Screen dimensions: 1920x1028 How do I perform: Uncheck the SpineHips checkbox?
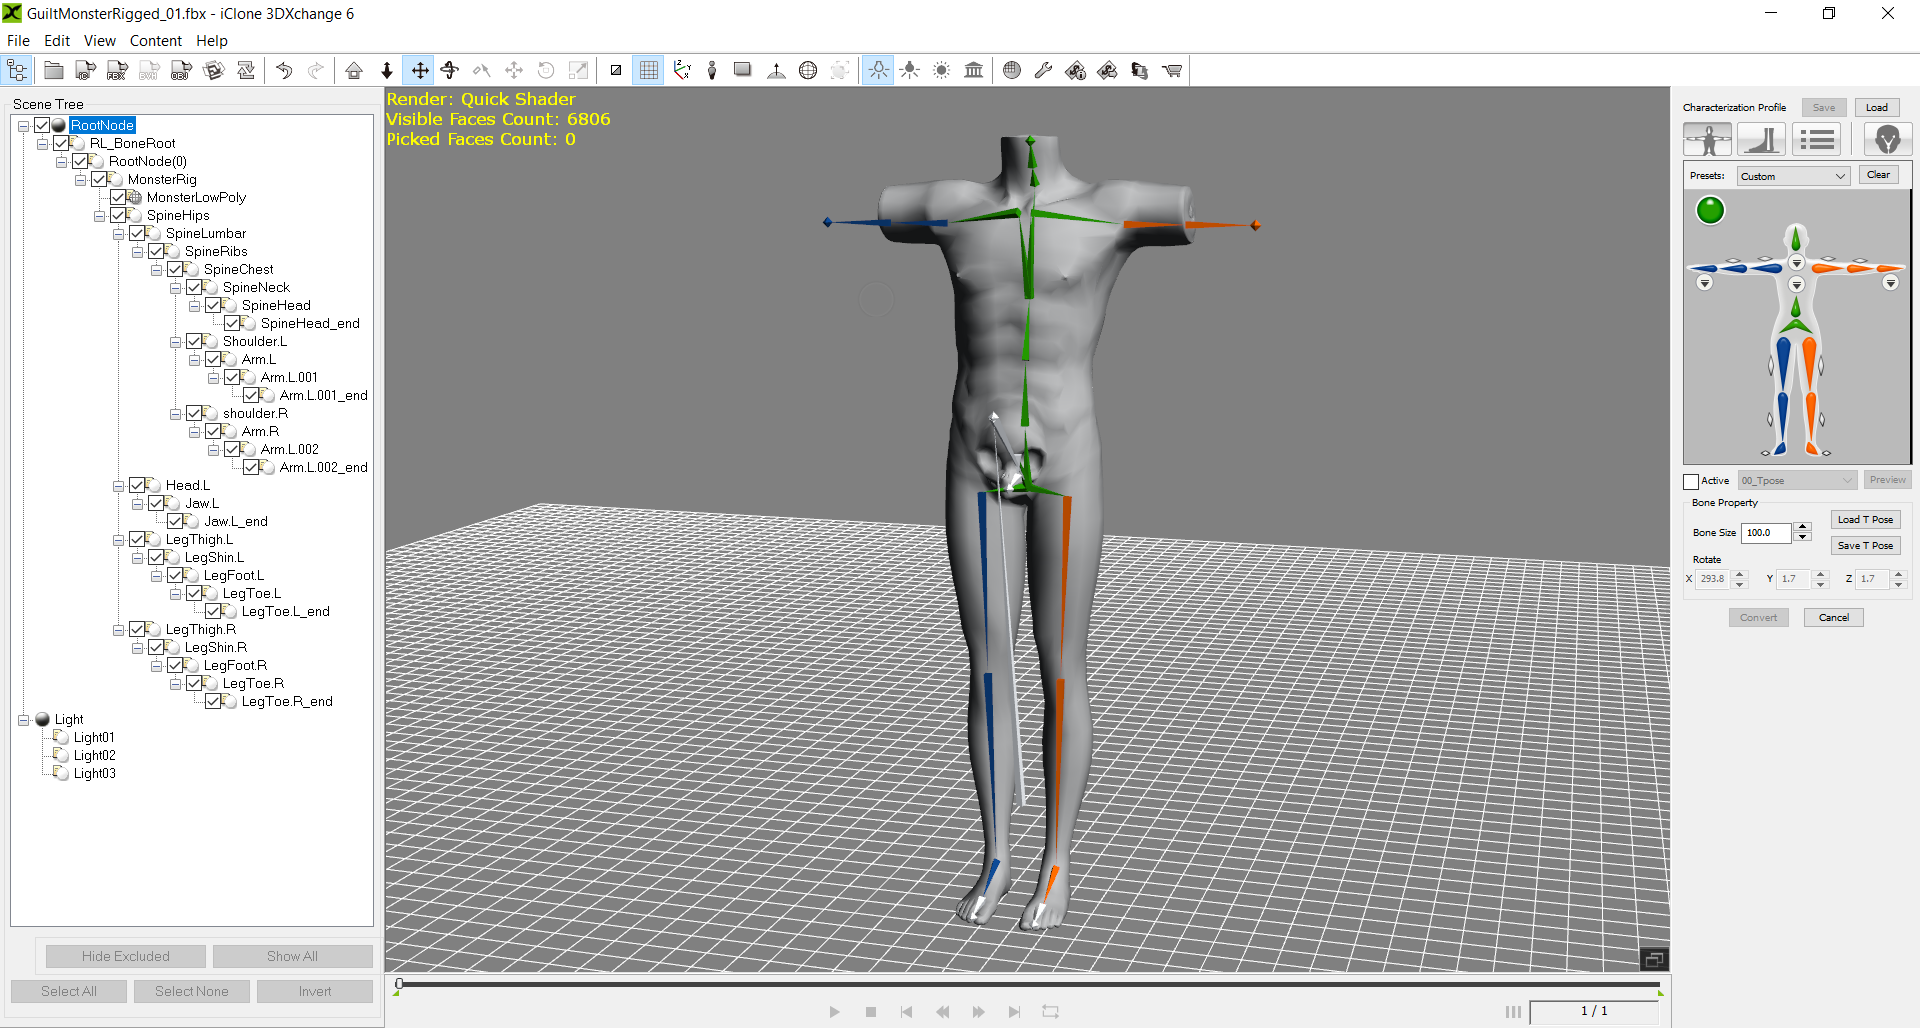[x=118, y=215]
